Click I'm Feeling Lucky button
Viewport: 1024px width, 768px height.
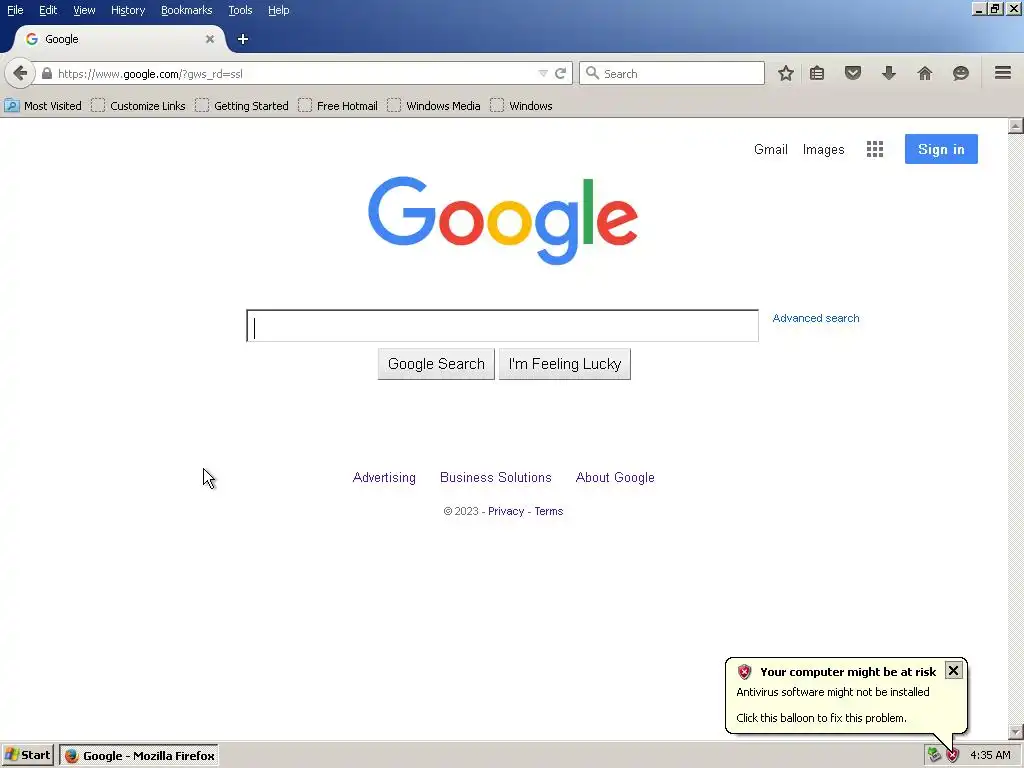(x=565, y=364)
